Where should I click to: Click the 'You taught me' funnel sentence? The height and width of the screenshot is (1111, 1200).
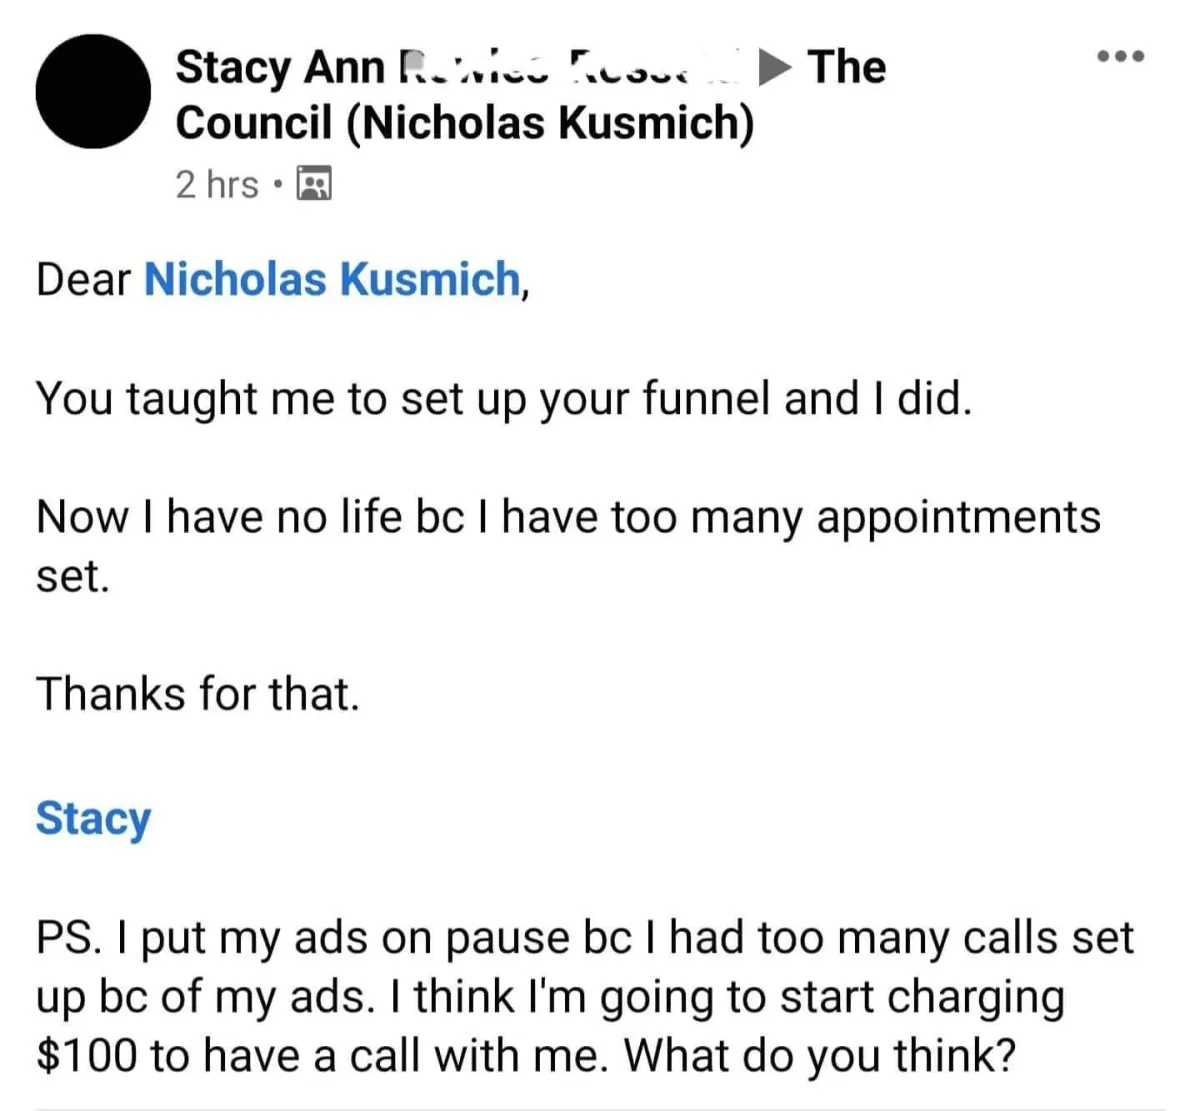click(503, 399)
